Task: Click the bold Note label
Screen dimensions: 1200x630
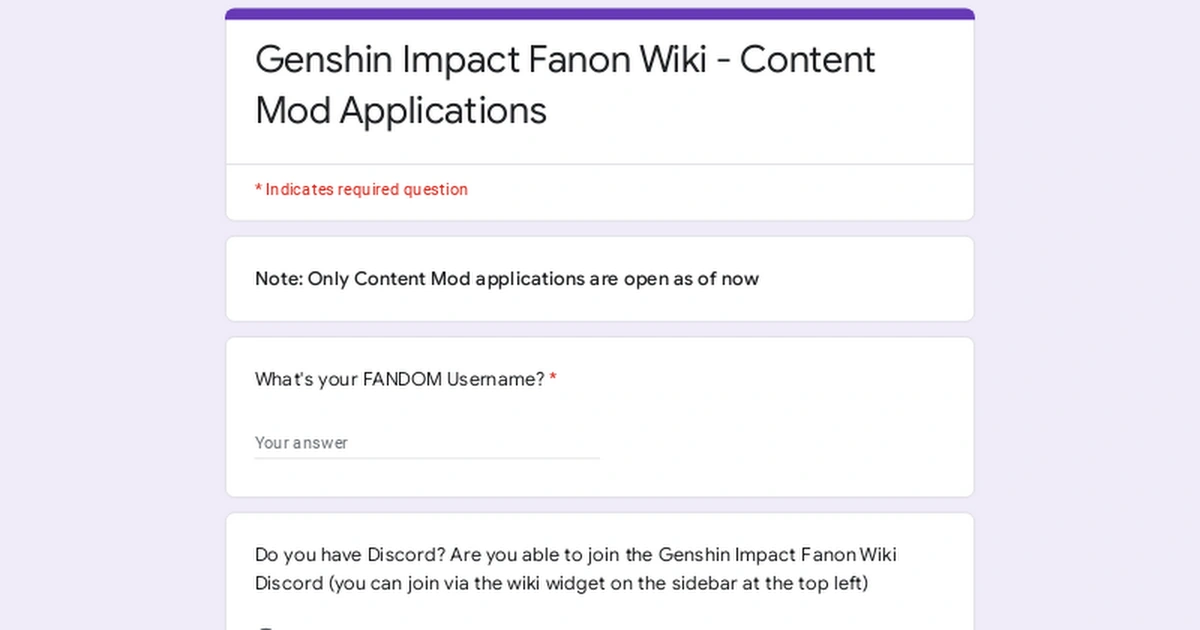Action: pyautogui.click(x=277, y=279)
